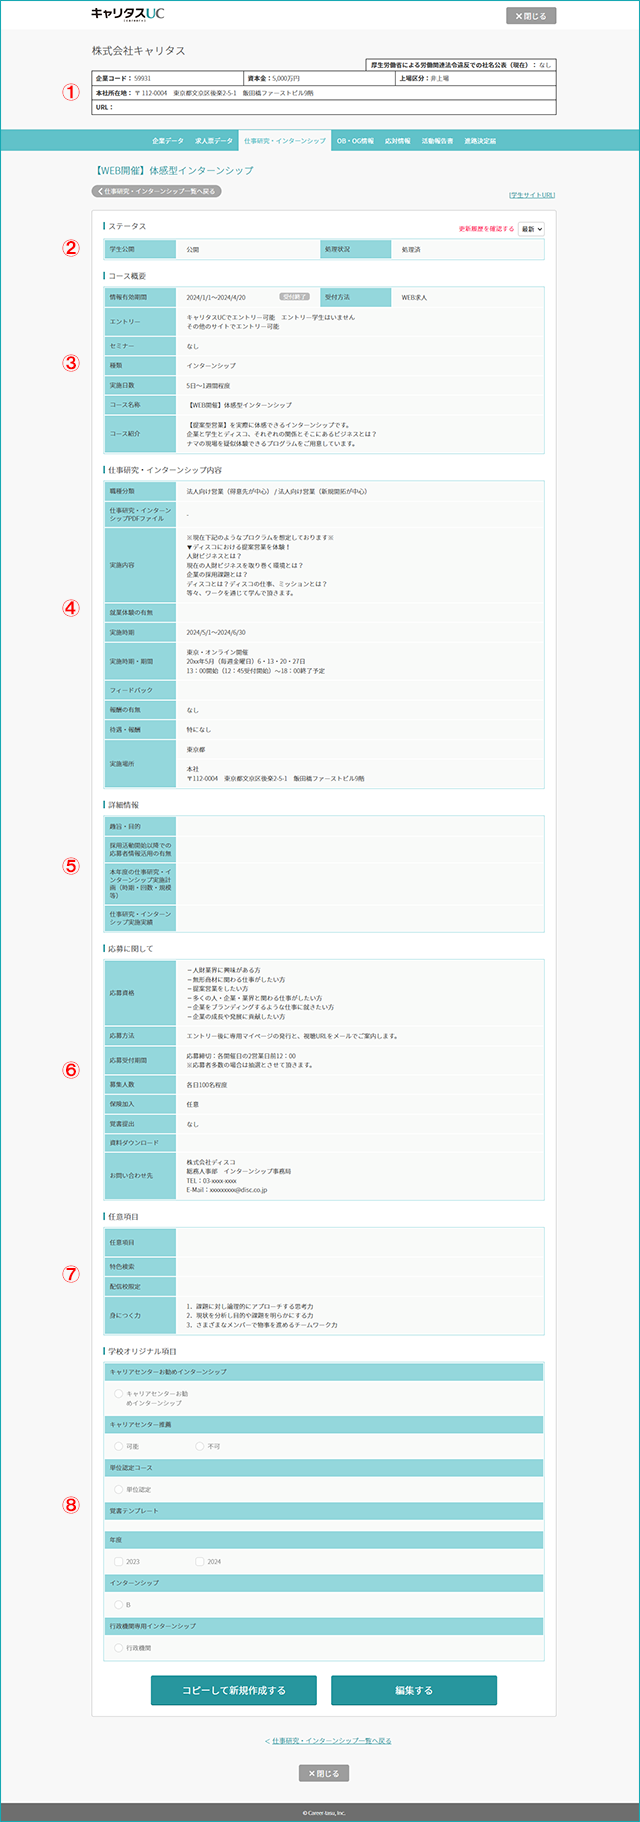640x1822 pixels.
Task: Select the 行政機関 radio option
Action: point(119,1647)
